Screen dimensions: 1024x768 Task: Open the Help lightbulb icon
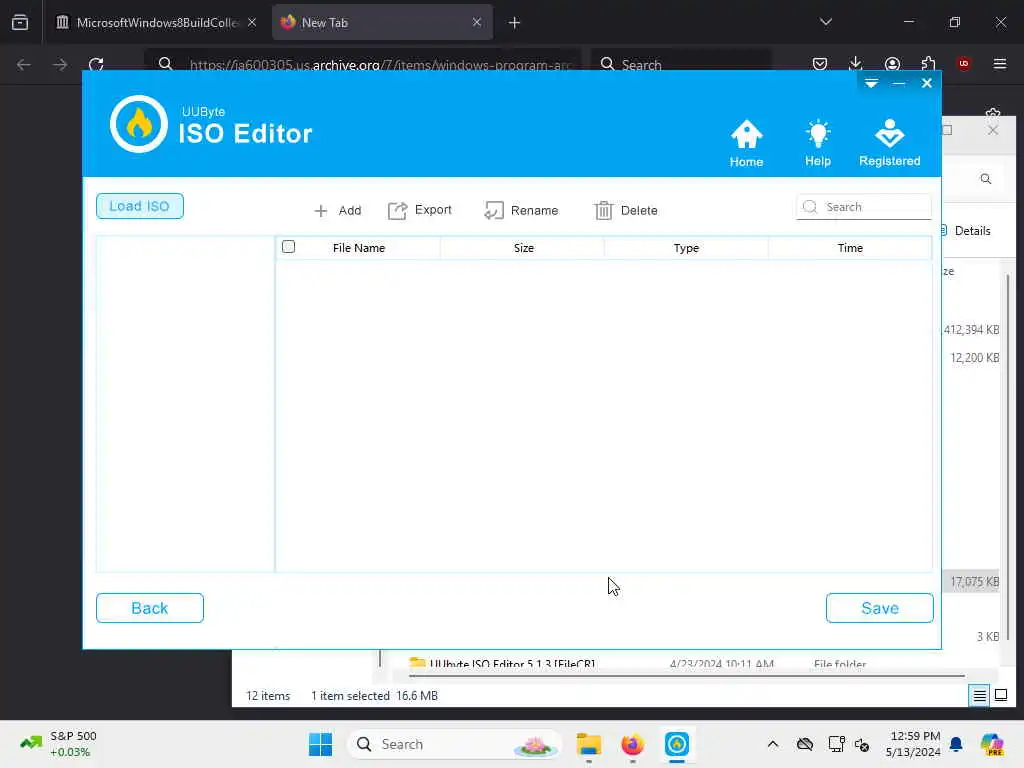point(818,144)
